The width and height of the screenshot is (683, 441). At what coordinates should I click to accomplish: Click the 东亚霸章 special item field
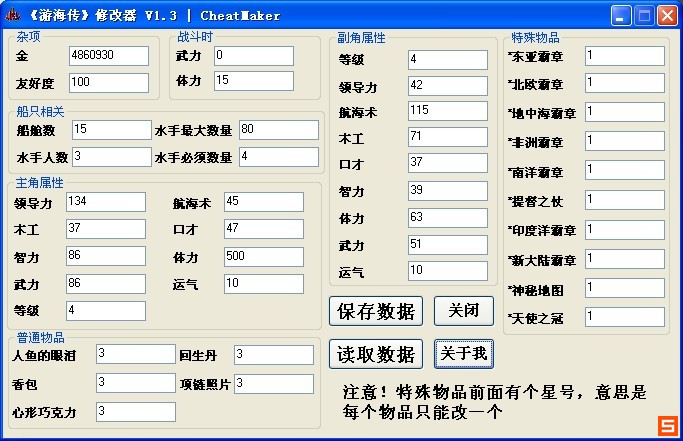(623, 56)
